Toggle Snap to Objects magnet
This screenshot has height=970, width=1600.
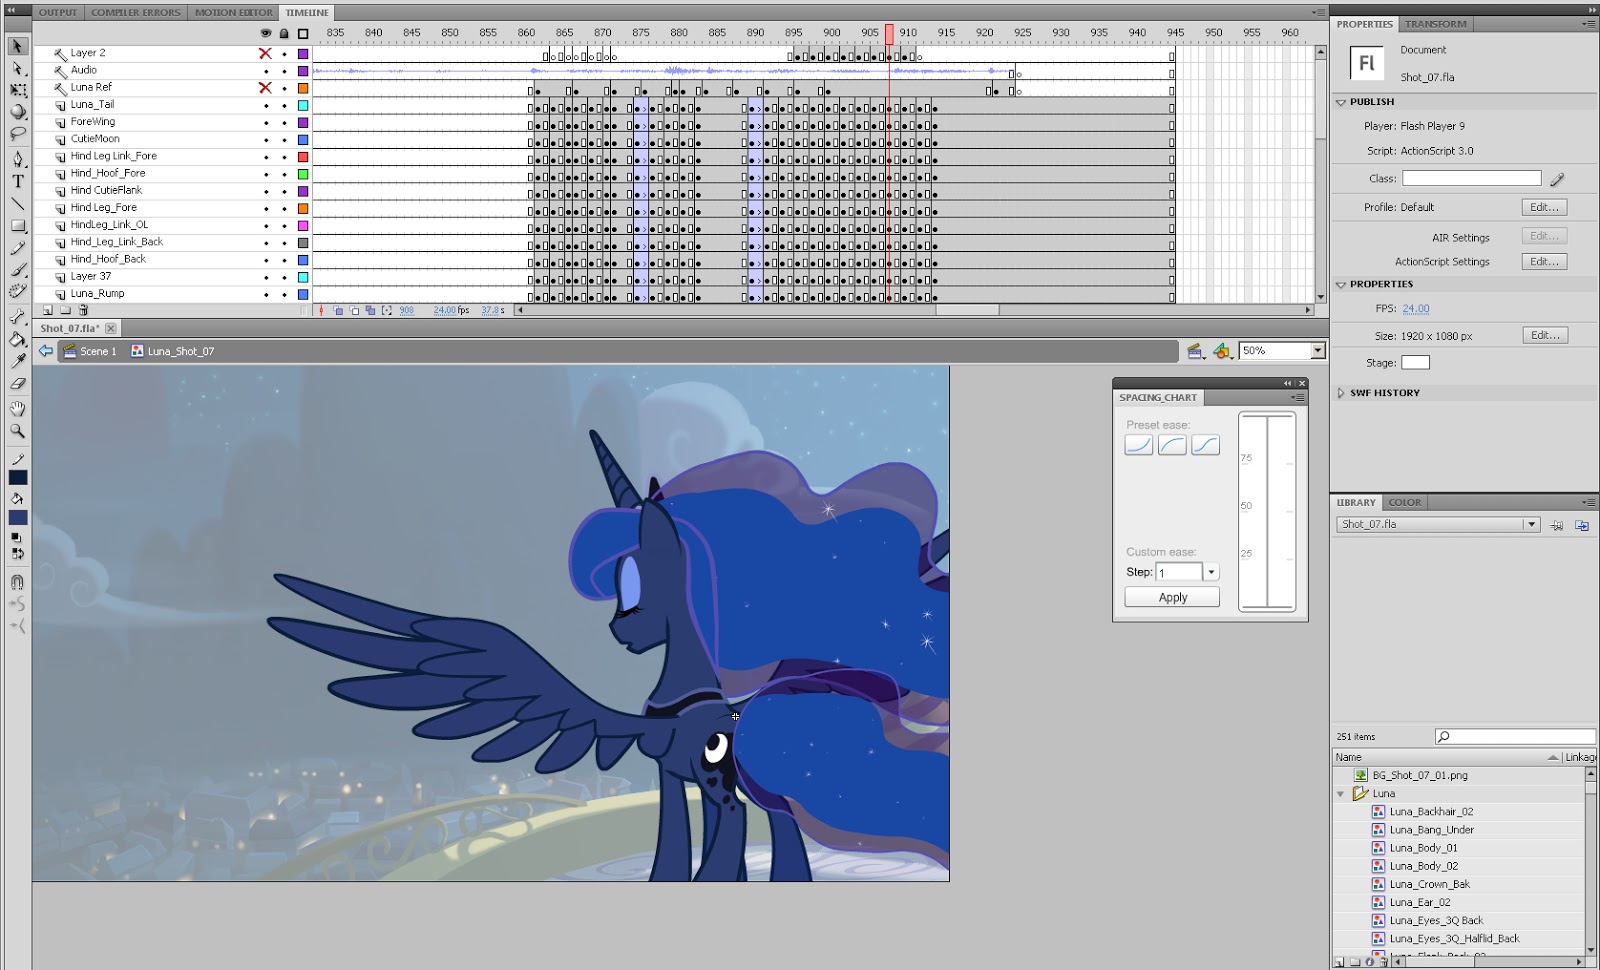tap(17, 582)
